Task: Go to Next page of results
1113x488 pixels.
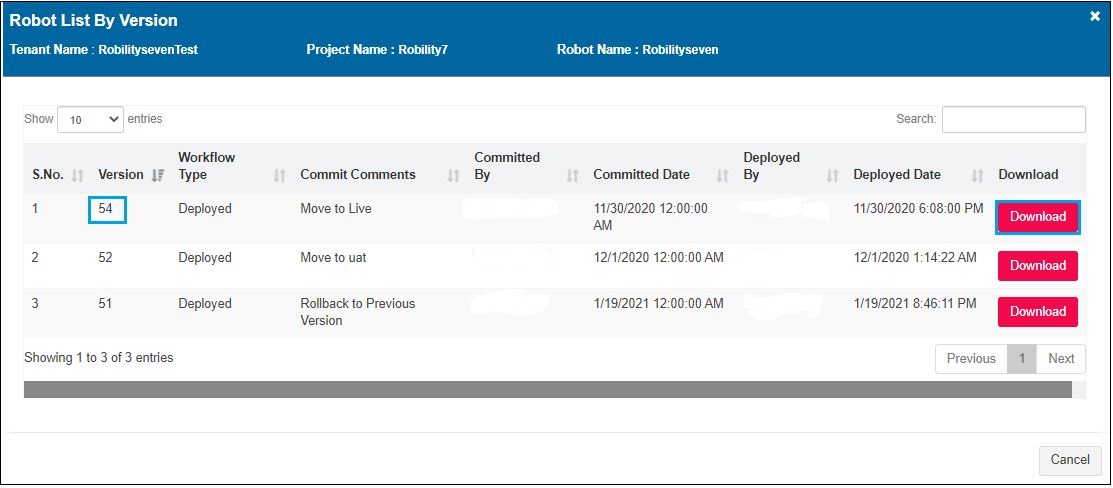Action: [1061, 359]
